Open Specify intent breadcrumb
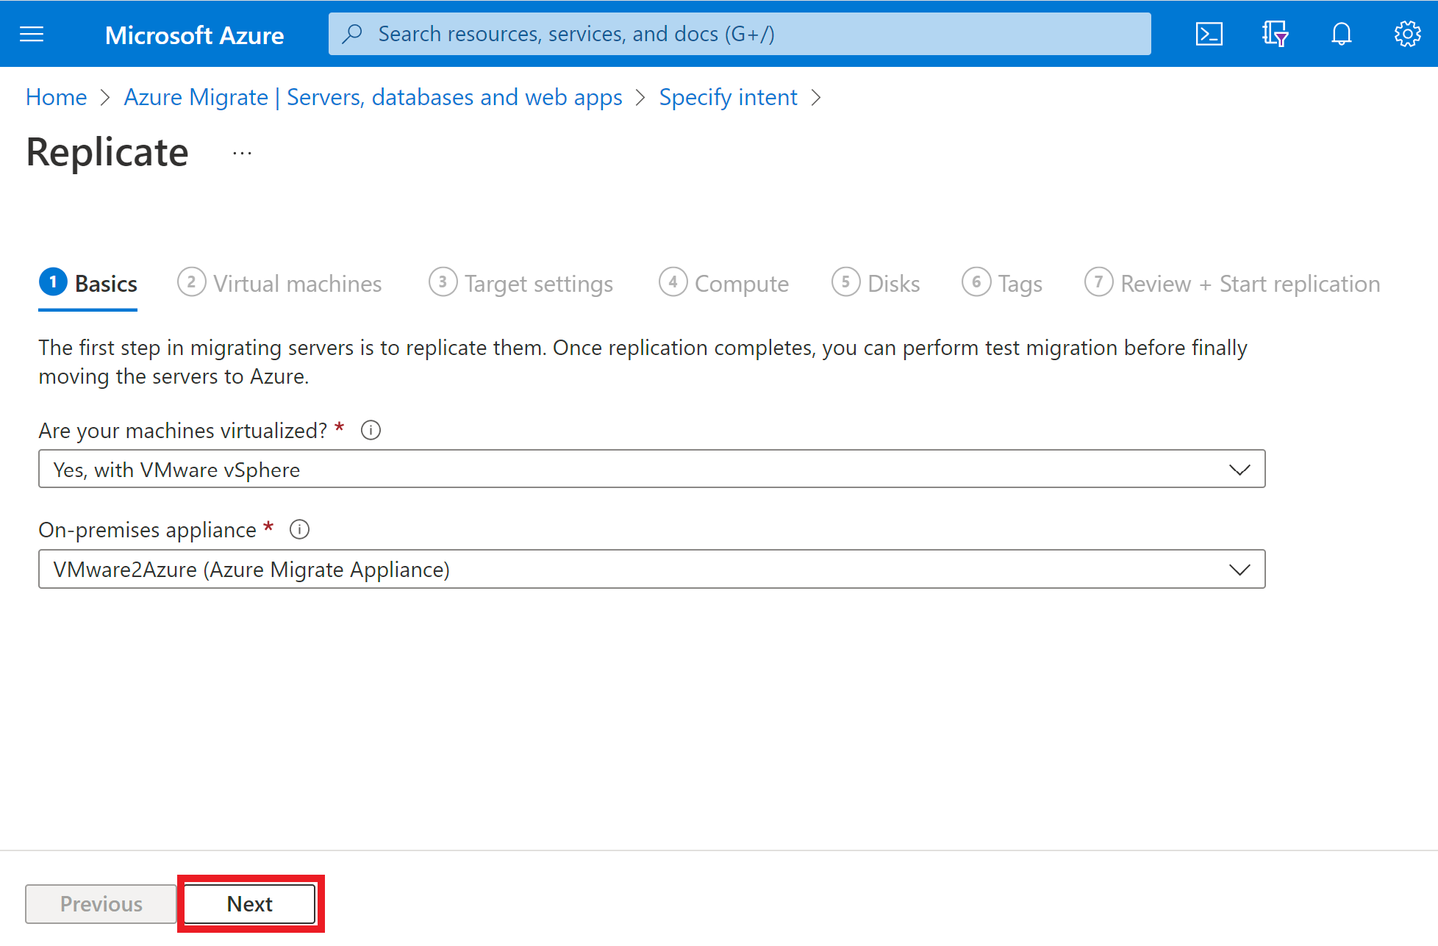1438x946 pixels. (x=728, y=97)
